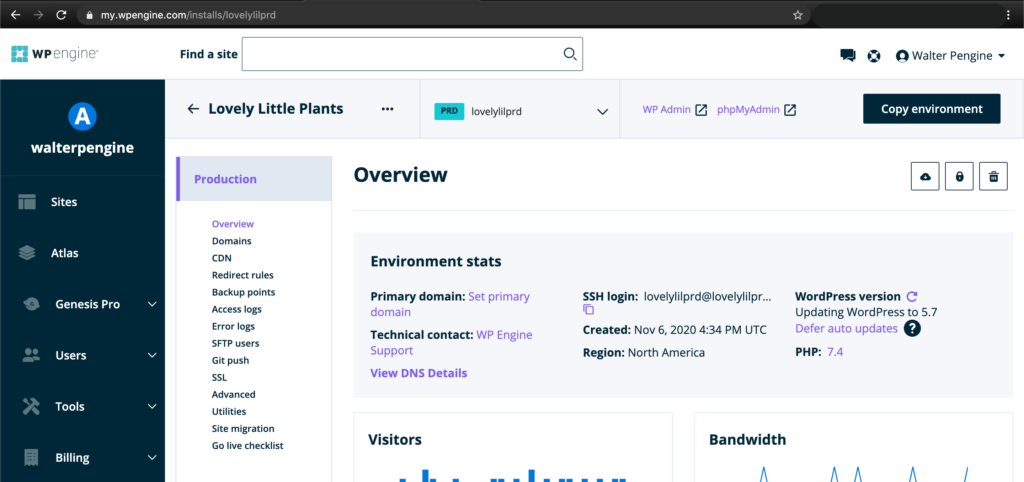Open the chat messages icon
This screenshot has height=482, width=1024.
point(848,56)
